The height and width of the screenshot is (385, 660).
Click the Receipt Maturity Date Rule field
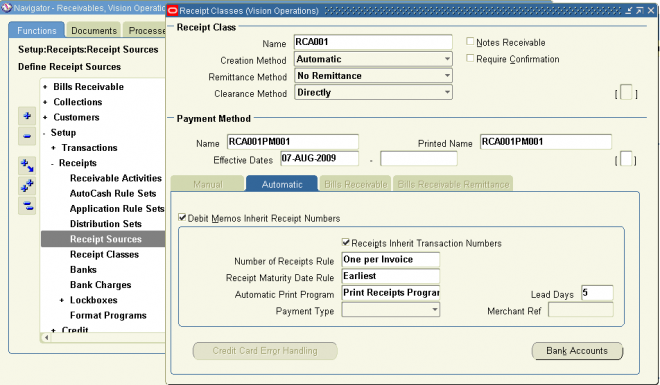point(391,276)
